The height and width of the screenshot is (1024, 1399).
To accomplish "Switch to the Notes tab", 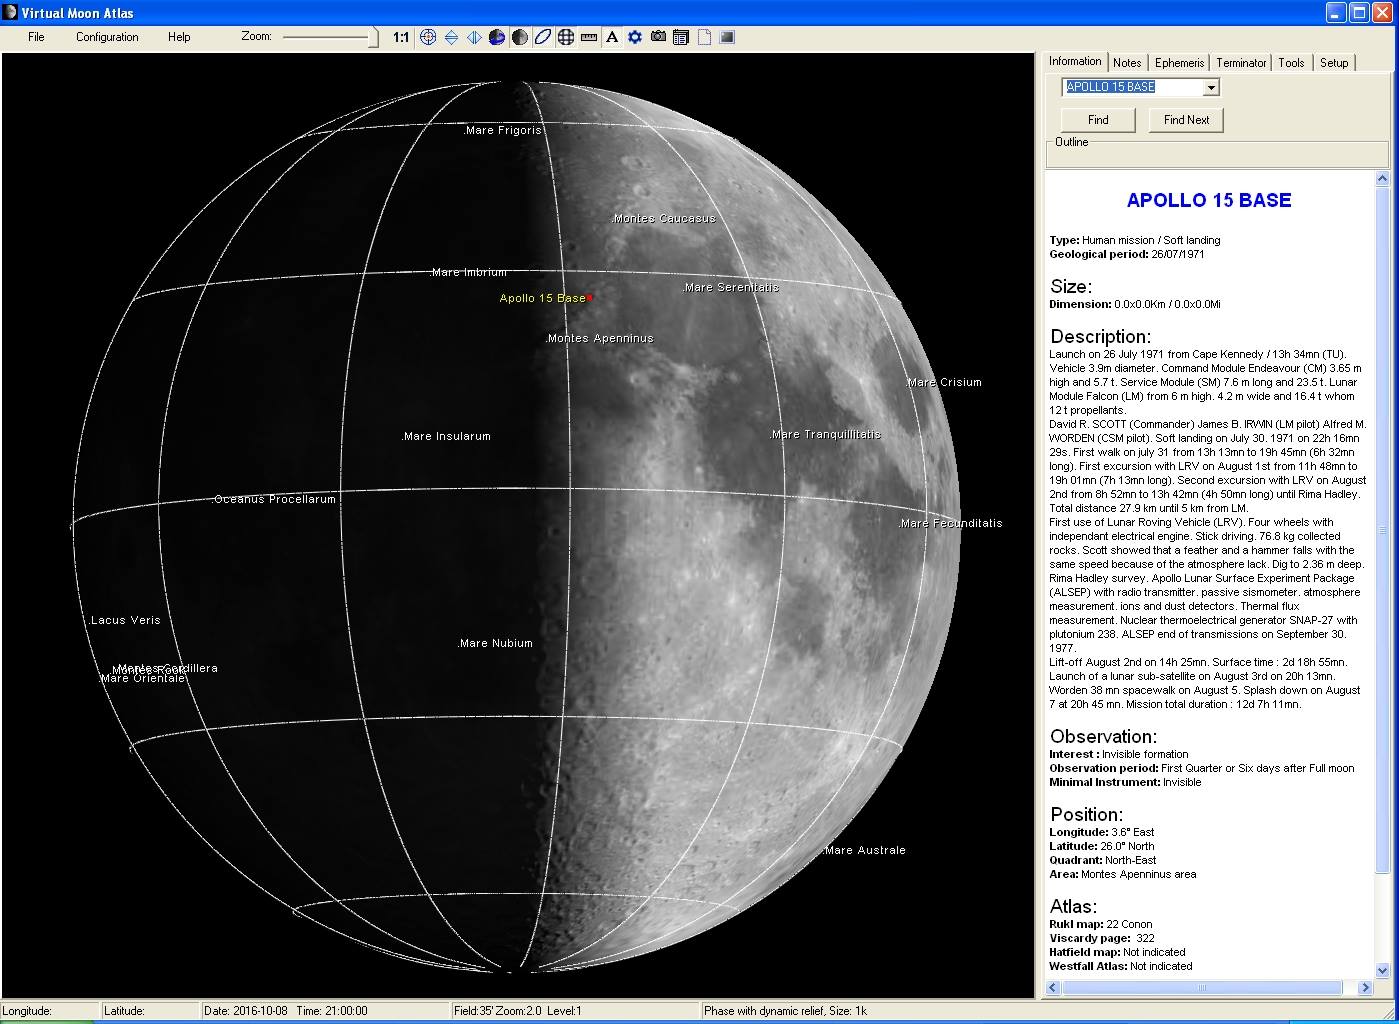I will tap(1127, 62).
